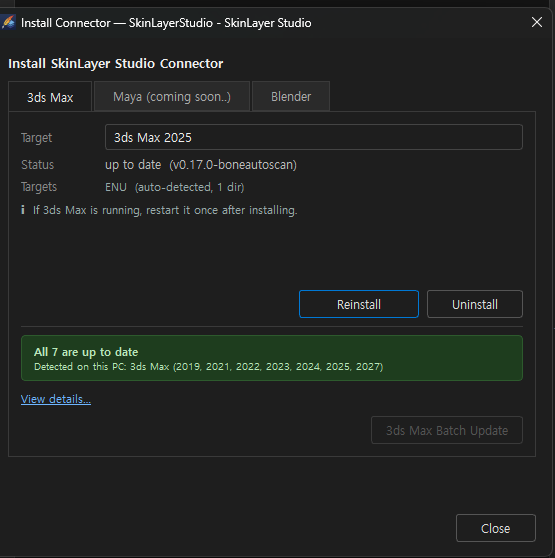Click the 'Target' field label

coord(36,138)
